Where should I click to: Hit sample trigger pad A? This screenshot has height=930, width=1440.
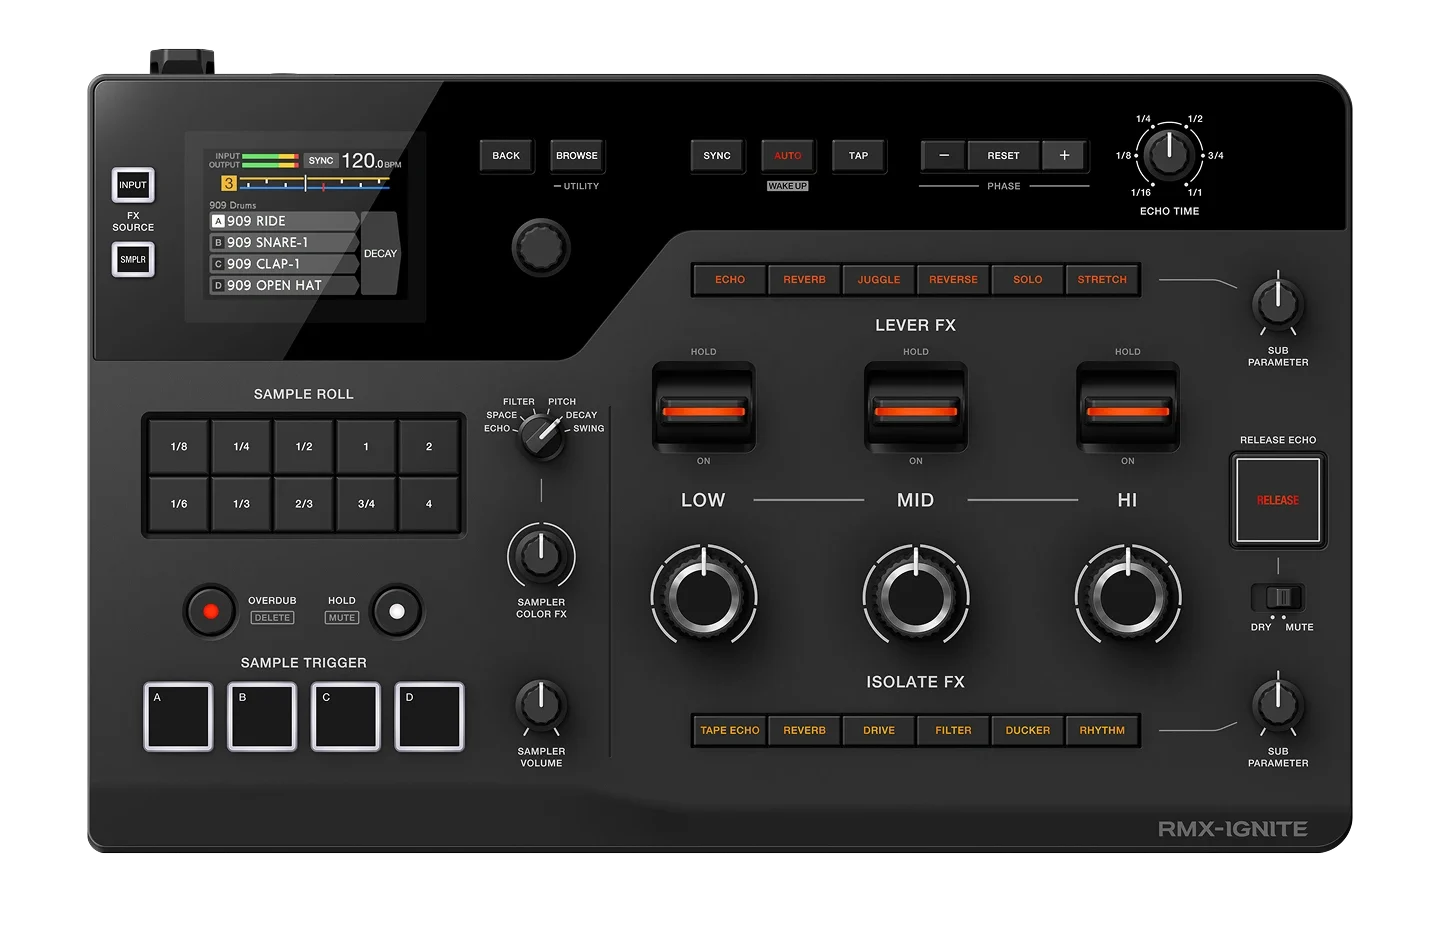click(178, 716)
